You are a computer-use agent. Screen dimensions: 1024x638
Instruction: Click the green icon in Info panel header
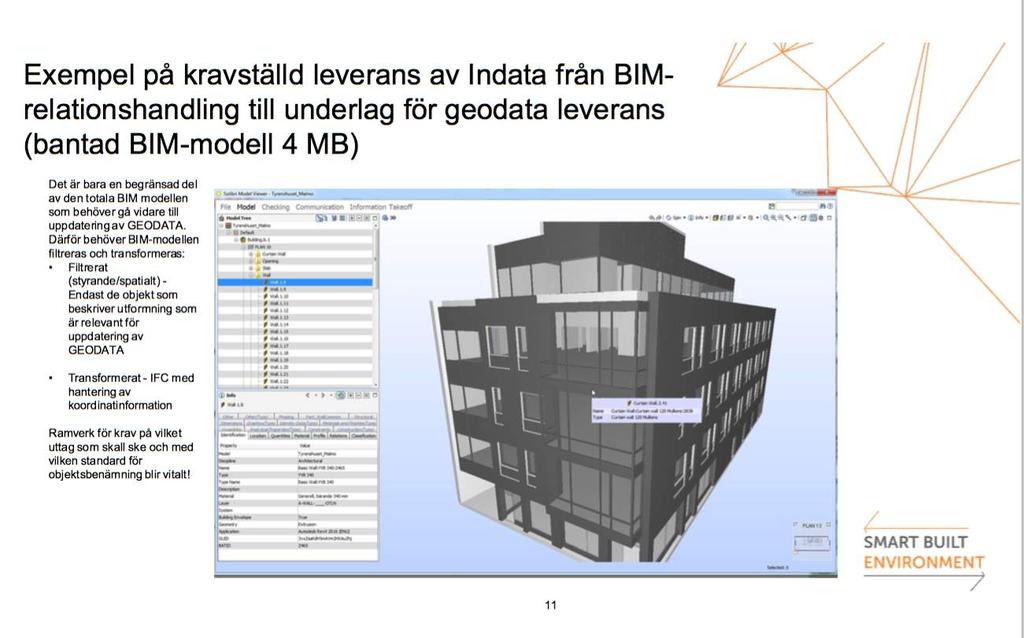click(340, 395)
